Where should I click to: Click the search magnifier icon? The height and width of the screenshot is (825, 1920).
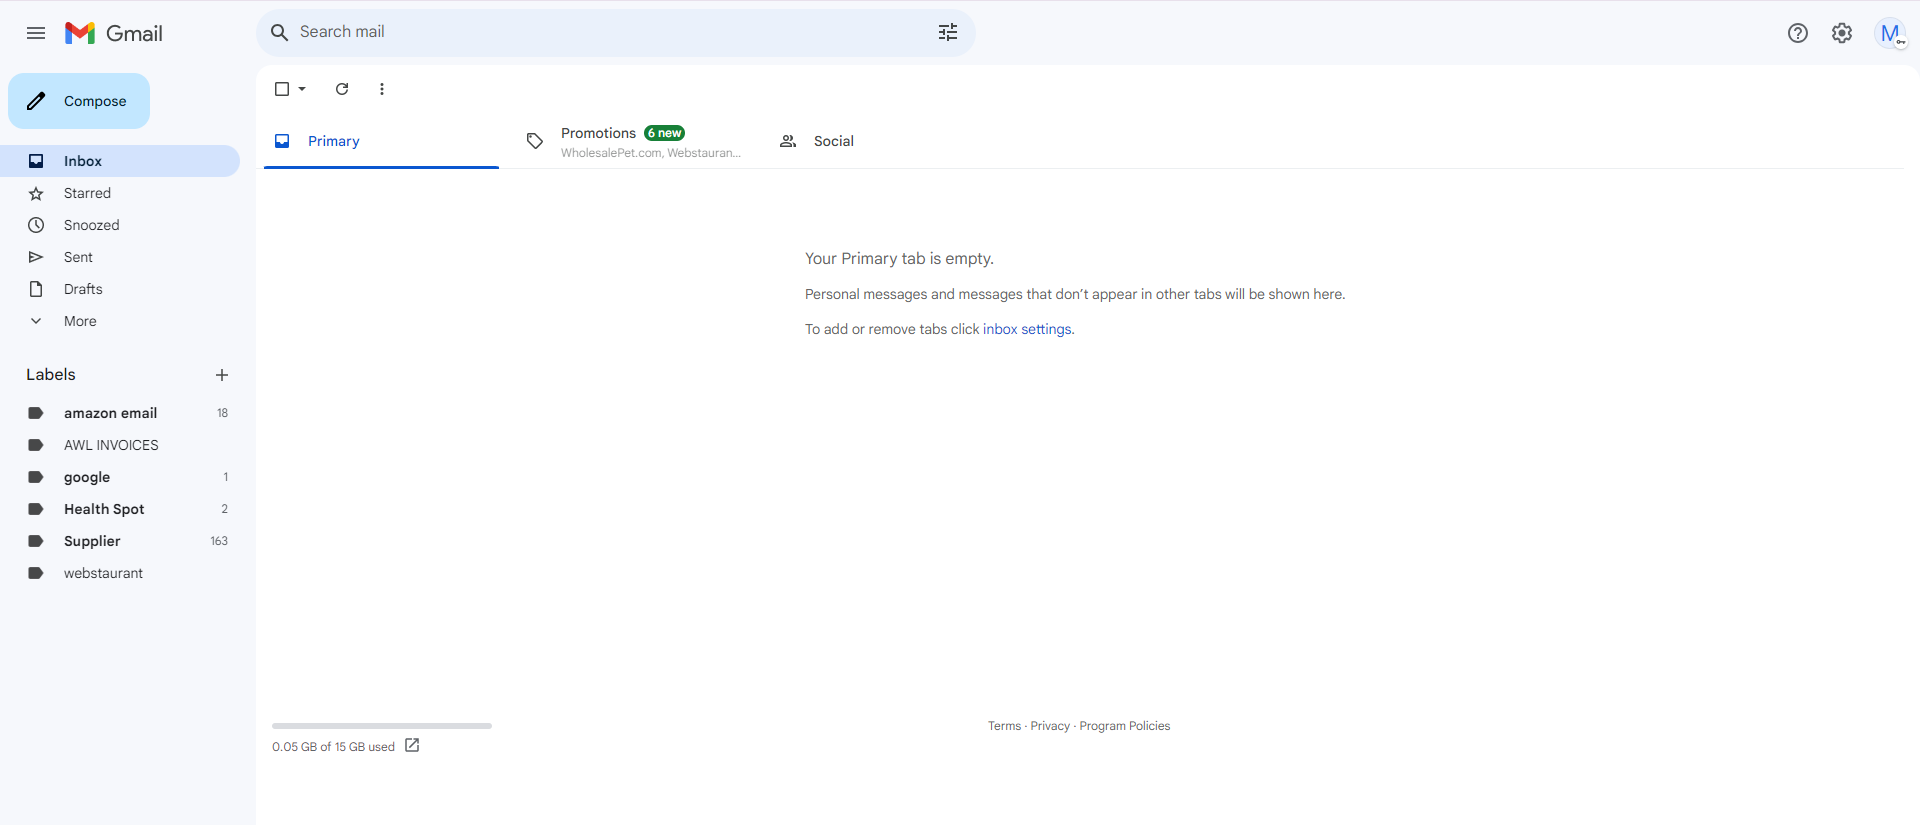[x=280, y=32]
